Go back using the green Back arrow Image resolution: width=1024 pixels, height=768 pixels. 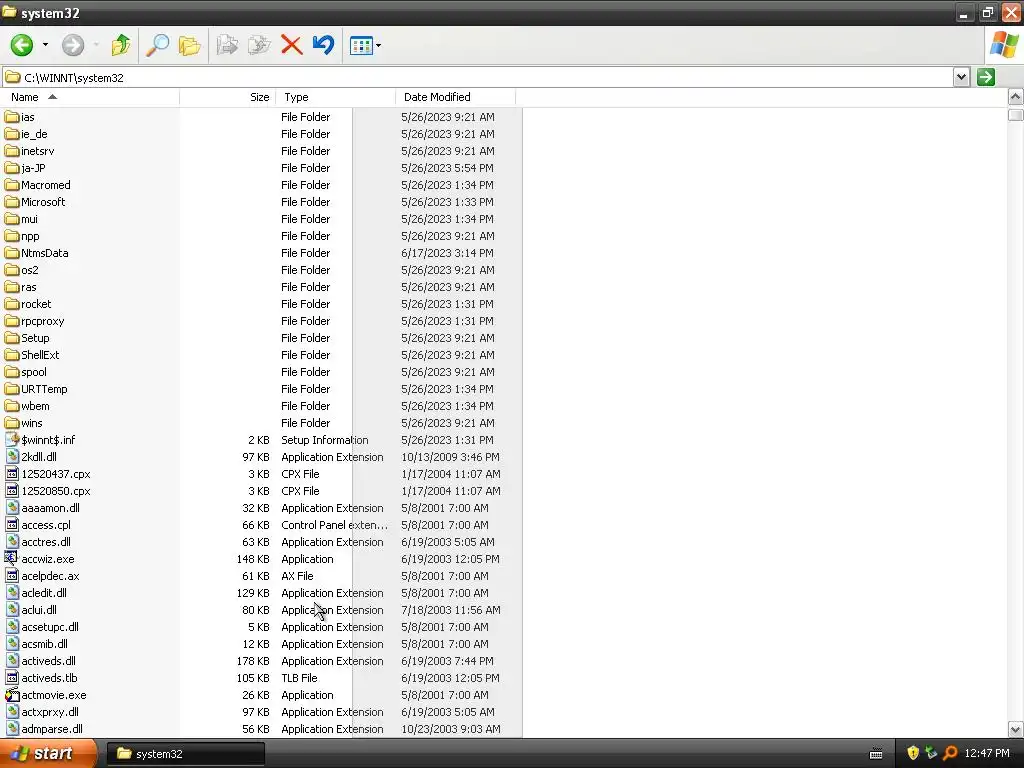click(x=22, y=45)
